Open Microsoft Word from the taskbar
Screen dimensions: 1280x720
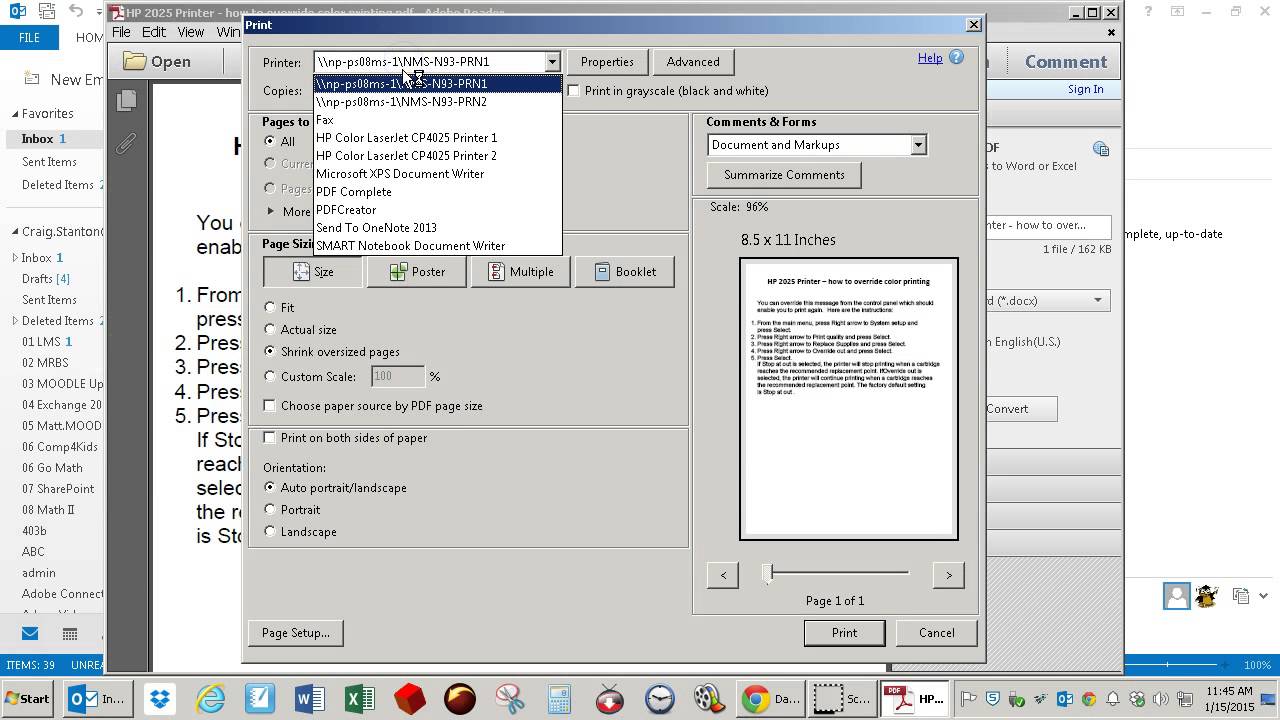[310, 699]
